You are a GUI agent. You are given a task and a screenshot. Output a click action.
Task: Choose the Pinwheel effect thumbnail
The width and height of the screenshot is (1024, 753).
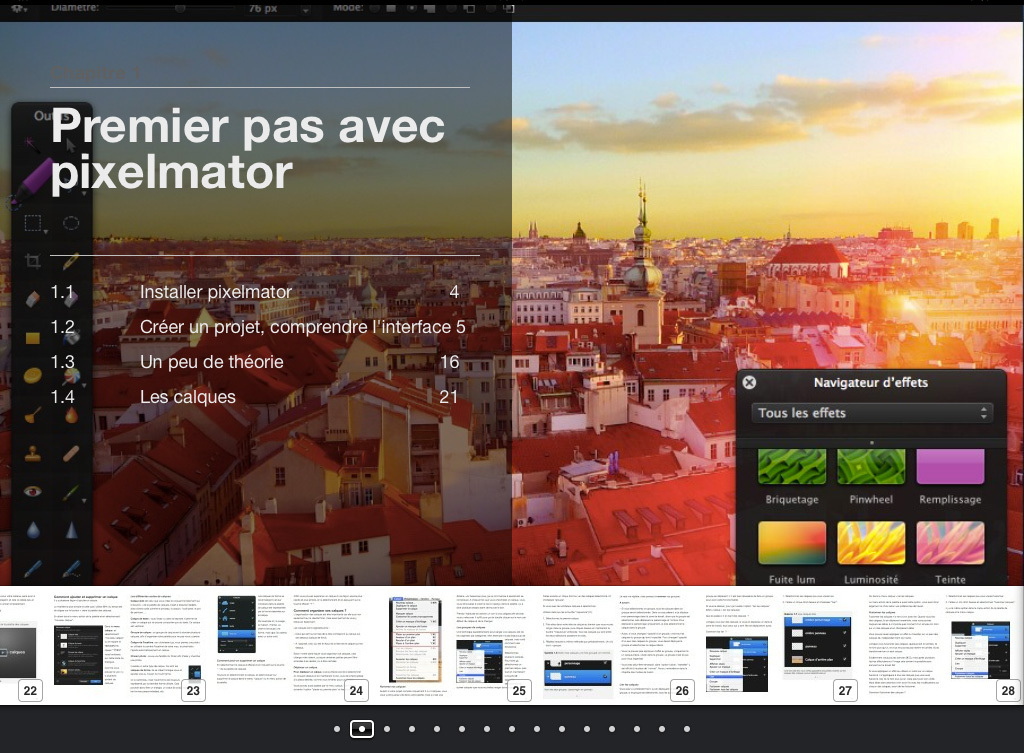871,466
